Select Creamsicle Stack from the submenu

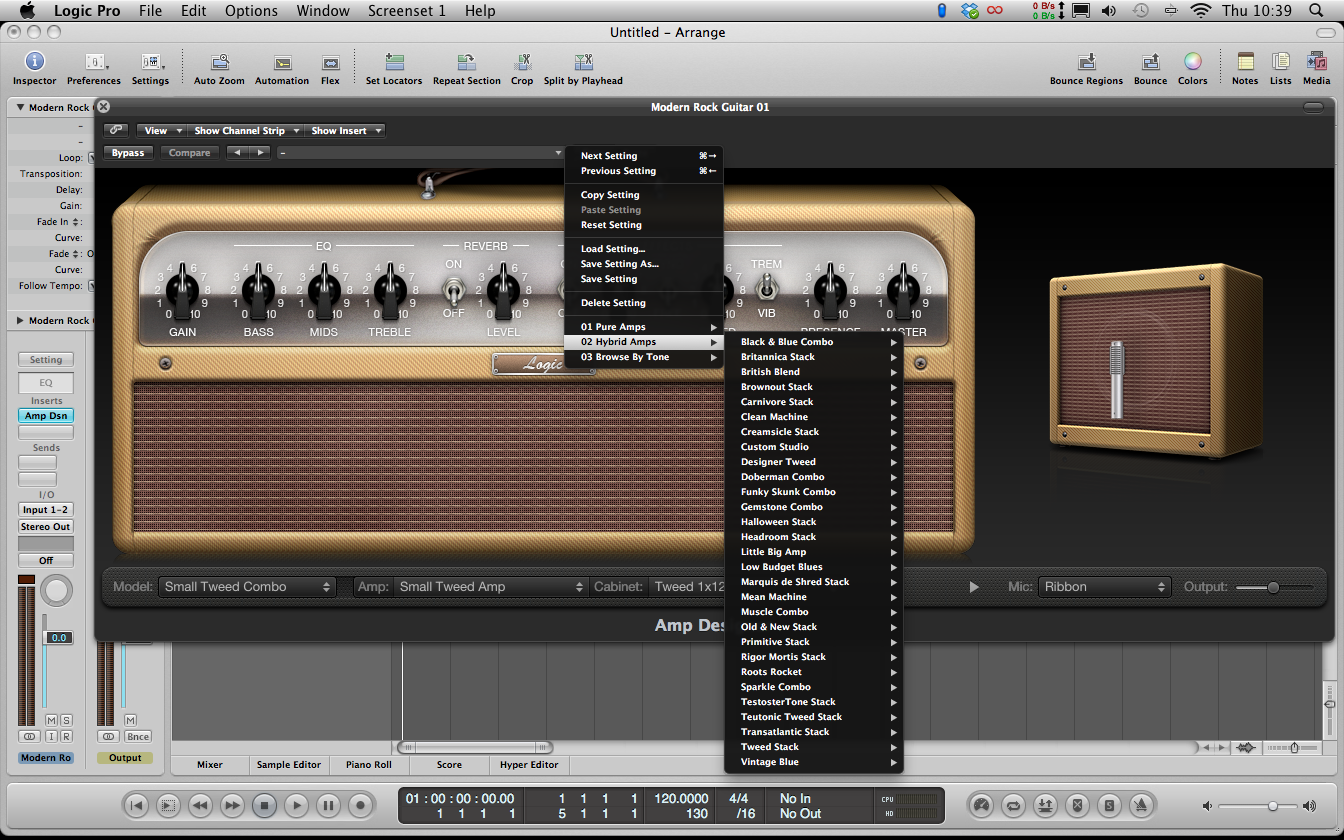pyautogui.click(x=780, y=432)
